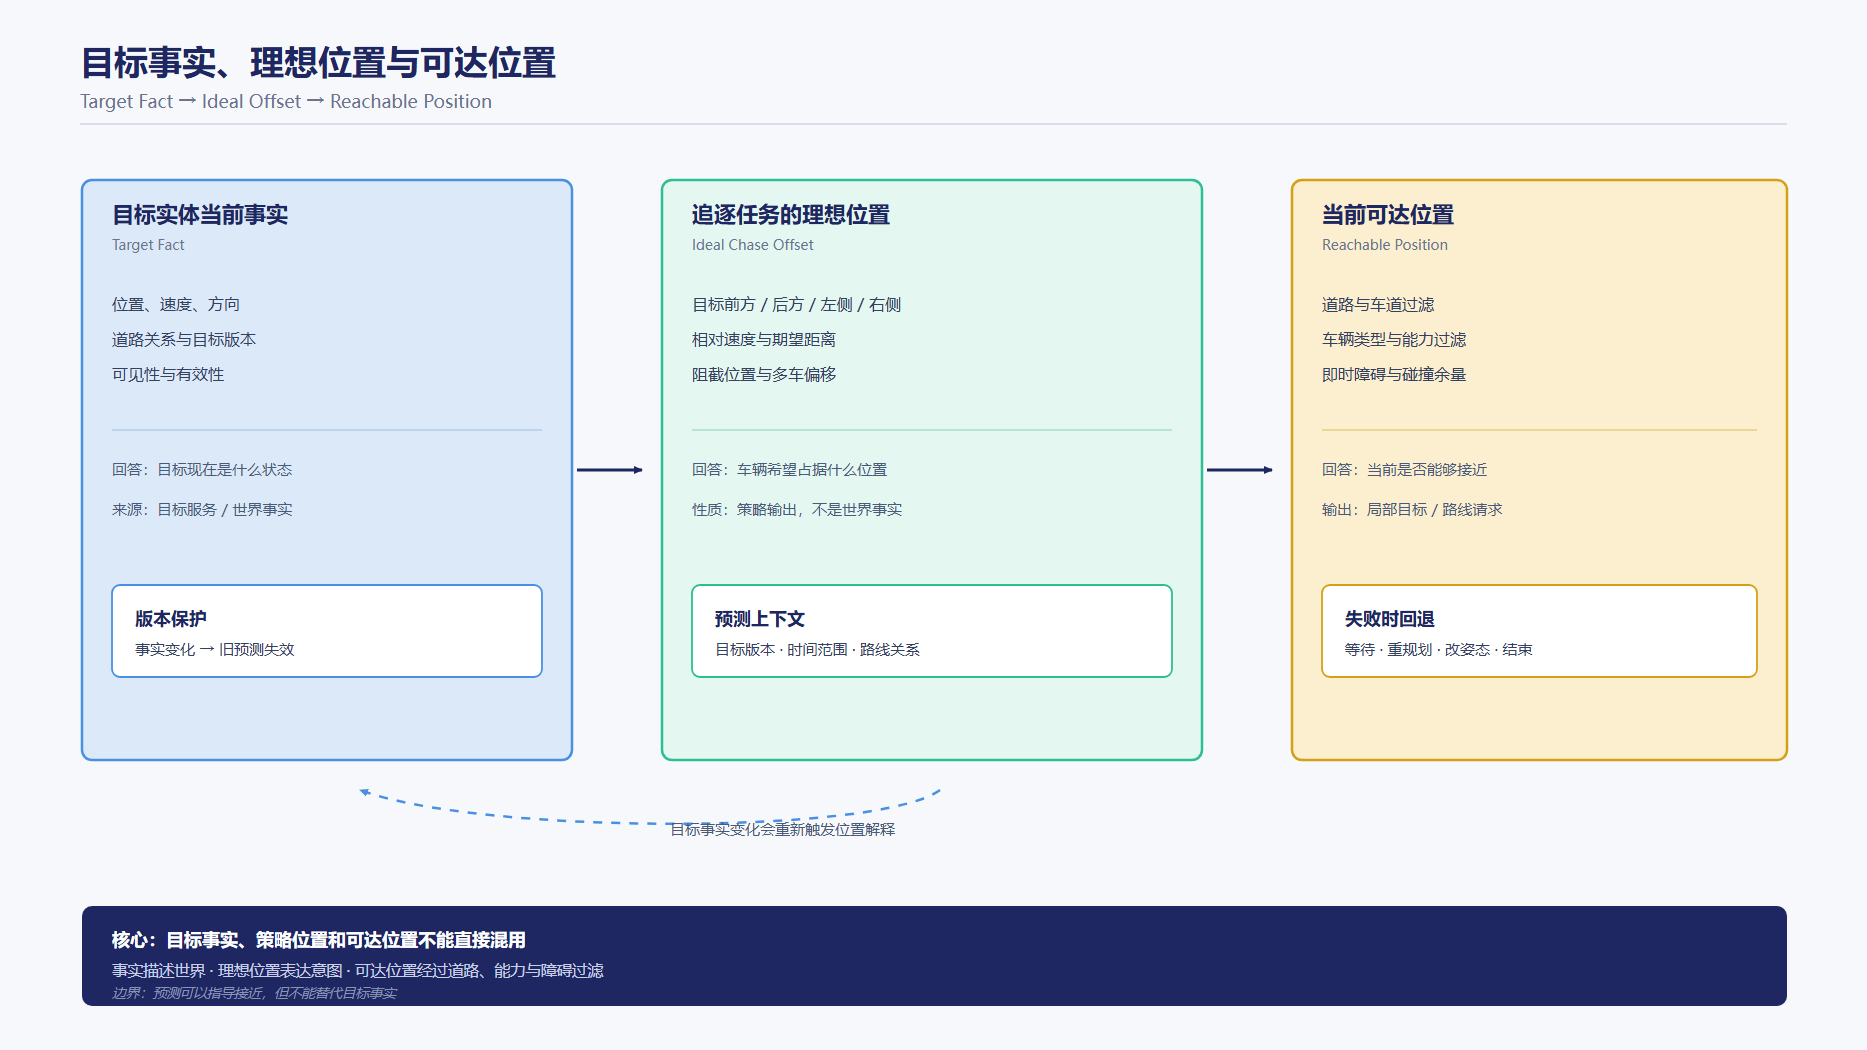The image size is (1867, 1050).
Task: Click the line starting 事实描述世界 · 理想位置表达意图
Action: coord(358,970)
